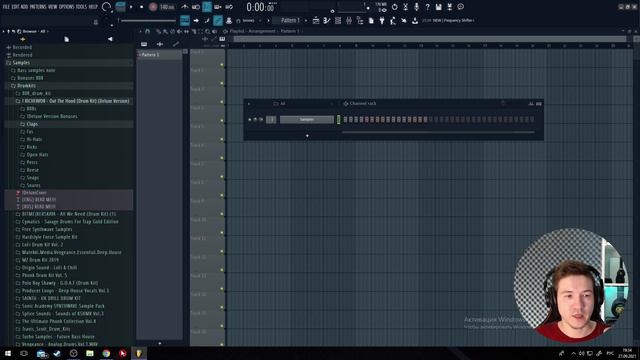Add a channel with the plus button
The image size is (640, 360).
coord(307,136)
